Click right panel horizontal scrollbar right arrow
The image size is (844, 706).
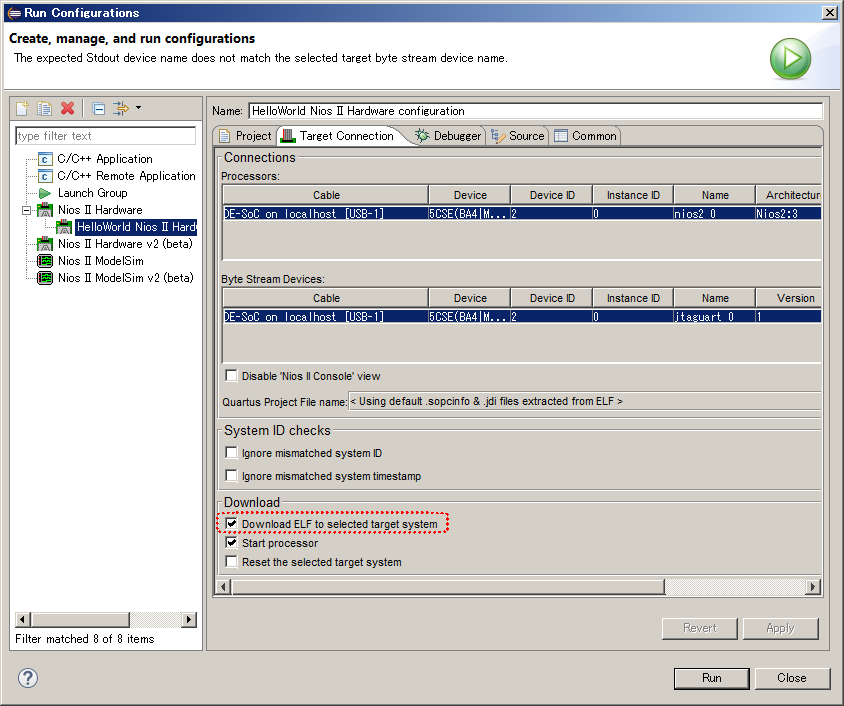tap(813, 587)
